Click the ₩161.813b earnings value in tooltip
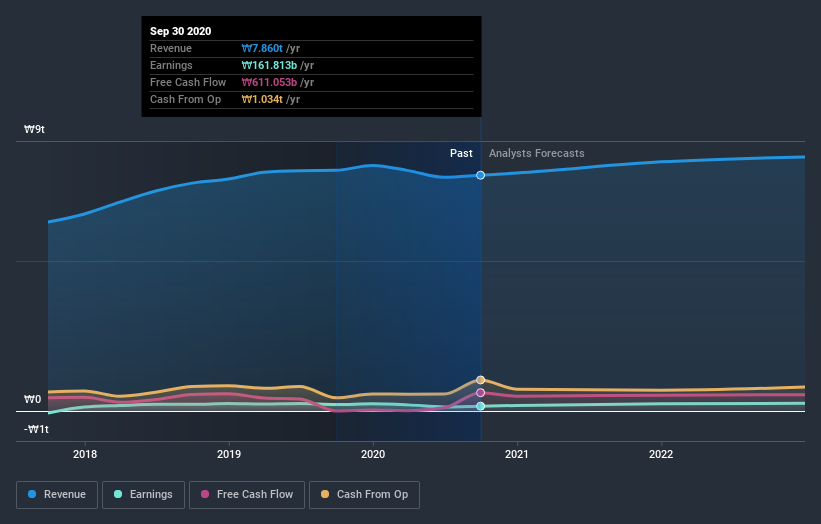The width and height of the screenshot is (821, 524). tap(270, 65)
